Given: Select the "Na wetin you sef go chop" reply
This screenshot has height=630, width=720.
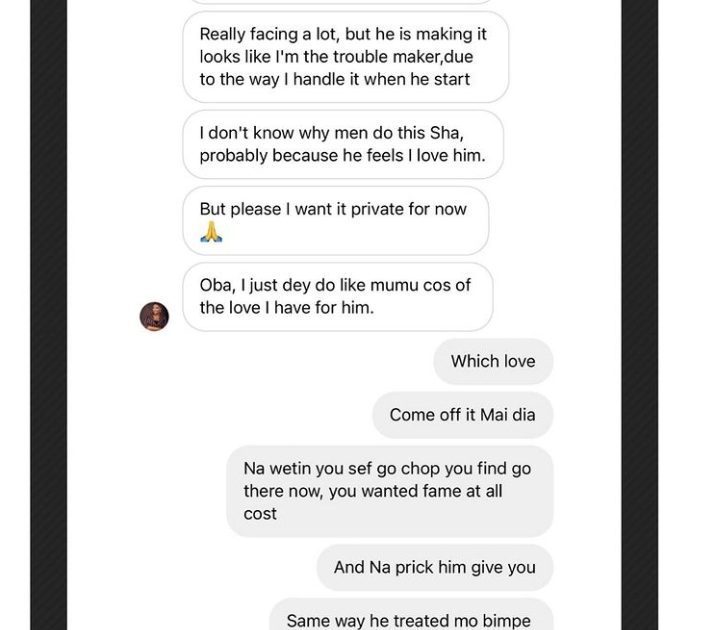Looking at the screenshot, I should pyautogui.click(x=389, y=491).
